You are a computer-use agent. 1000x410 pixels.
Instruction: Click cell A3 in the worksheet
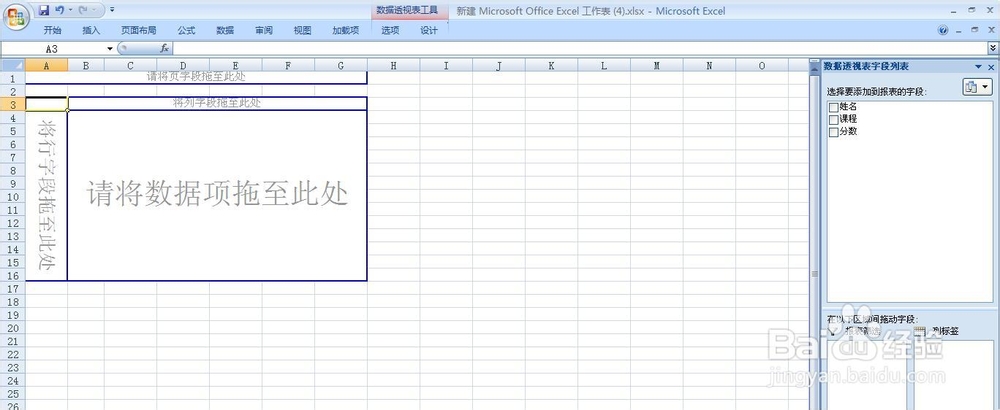tap(46, 103)
